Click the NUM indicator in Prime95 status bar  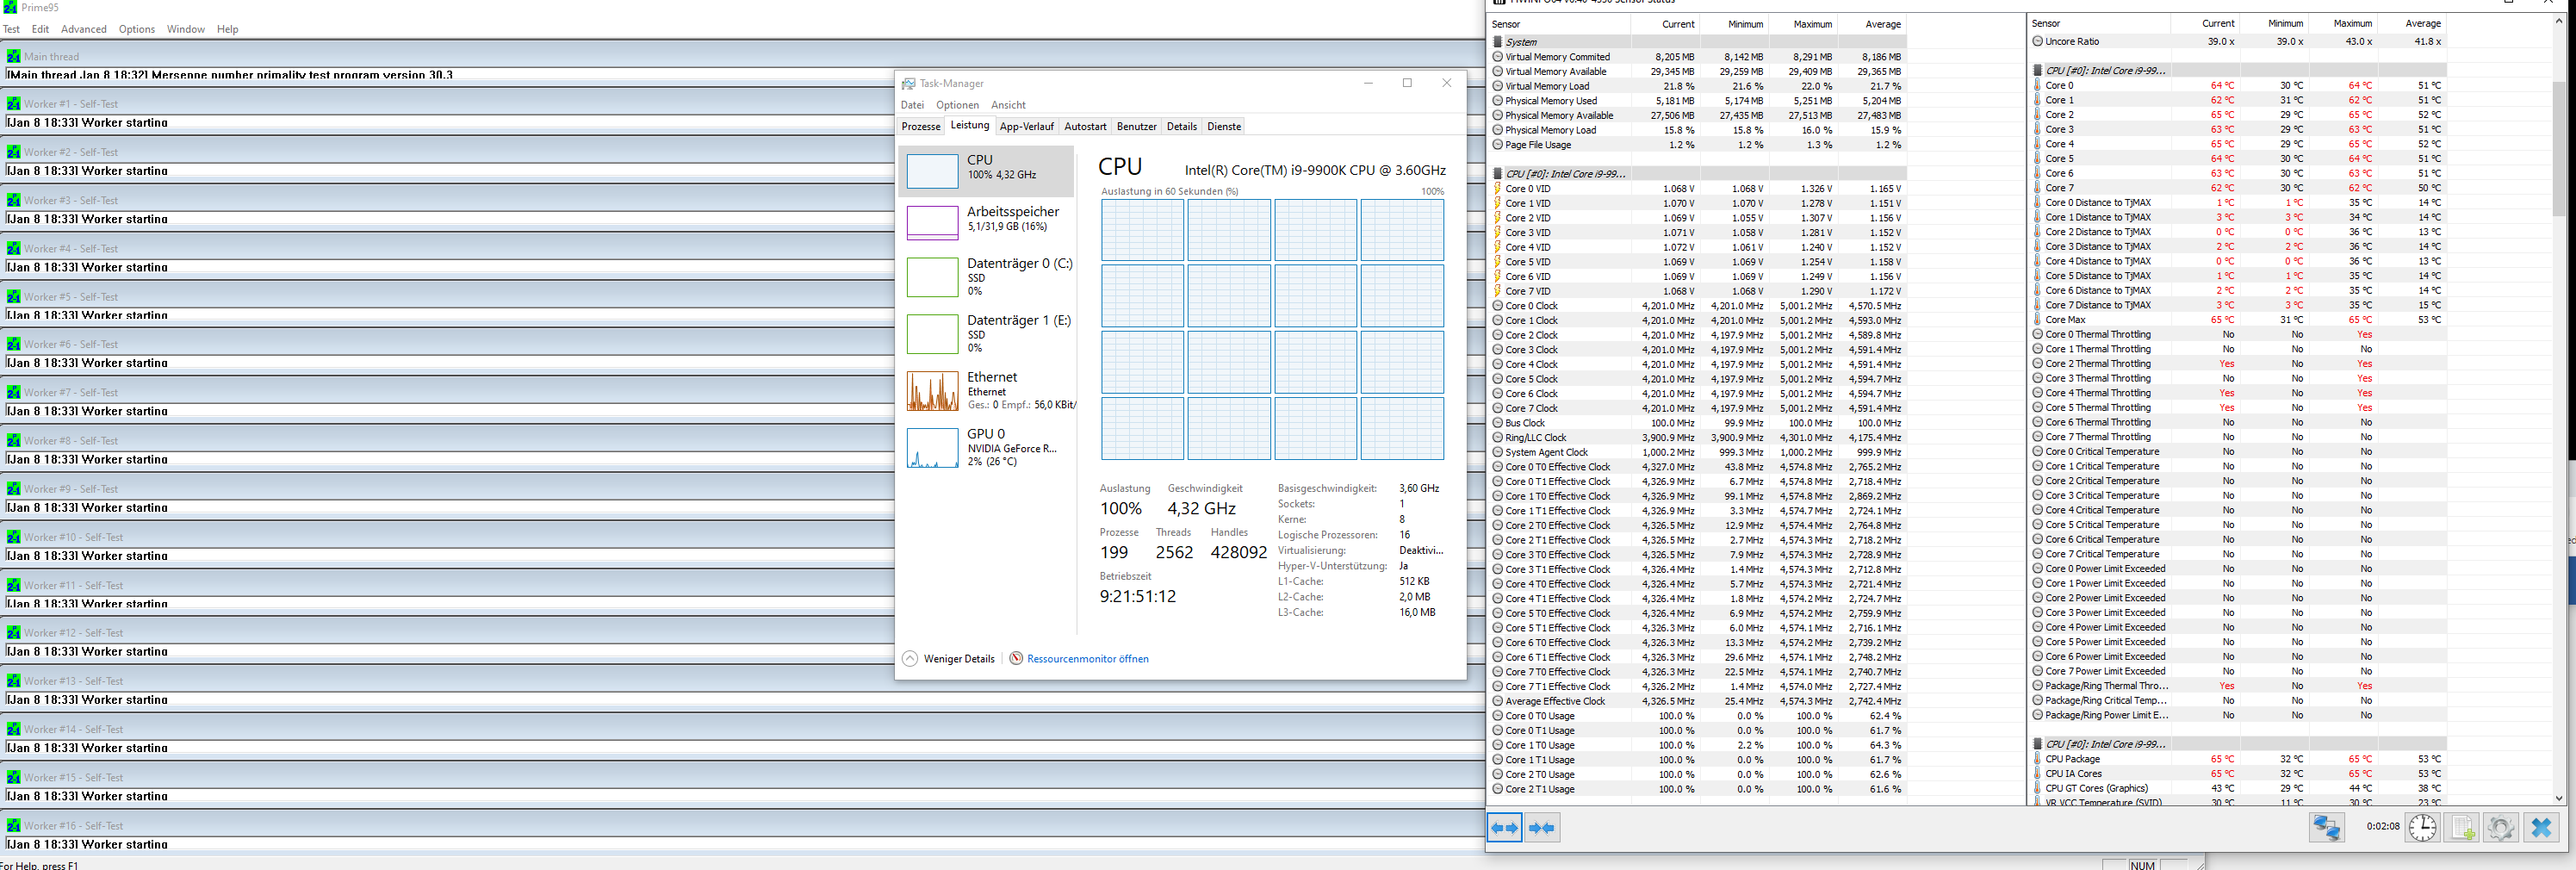pyautogui.click(x=2142, y=864)
